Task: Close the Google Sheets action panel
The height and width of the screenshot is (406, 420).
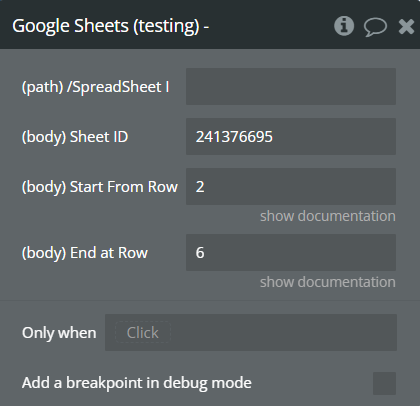Action: [406, 26]
